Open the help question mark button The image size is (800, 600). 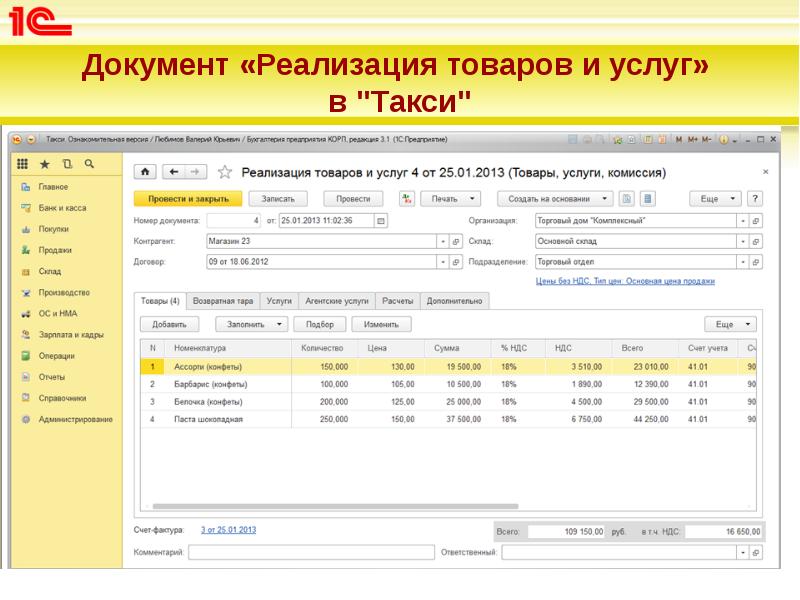[755, 198]
